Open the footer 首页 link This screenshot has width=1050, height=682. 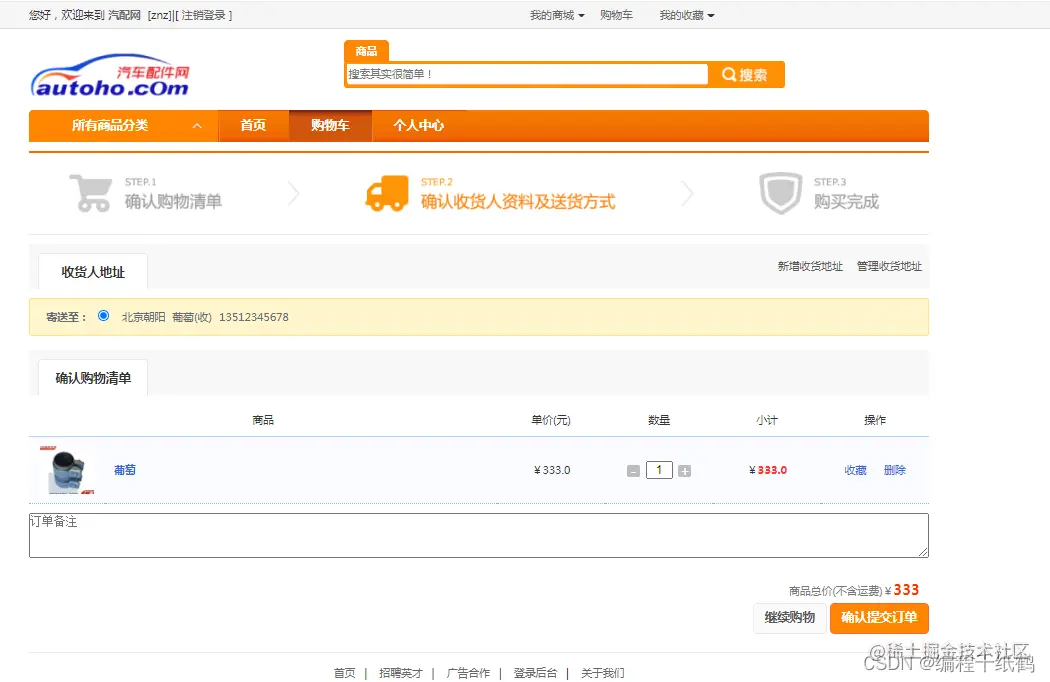point(345,673)
